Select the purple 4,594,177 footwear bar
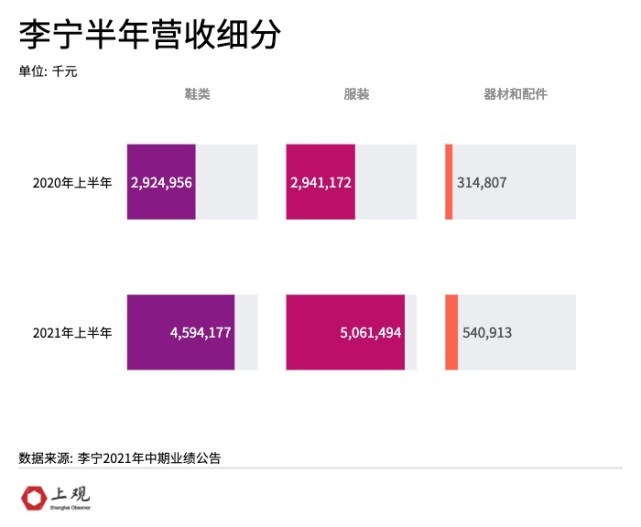This screenshot has height=527, width=641. pos(181,332)
